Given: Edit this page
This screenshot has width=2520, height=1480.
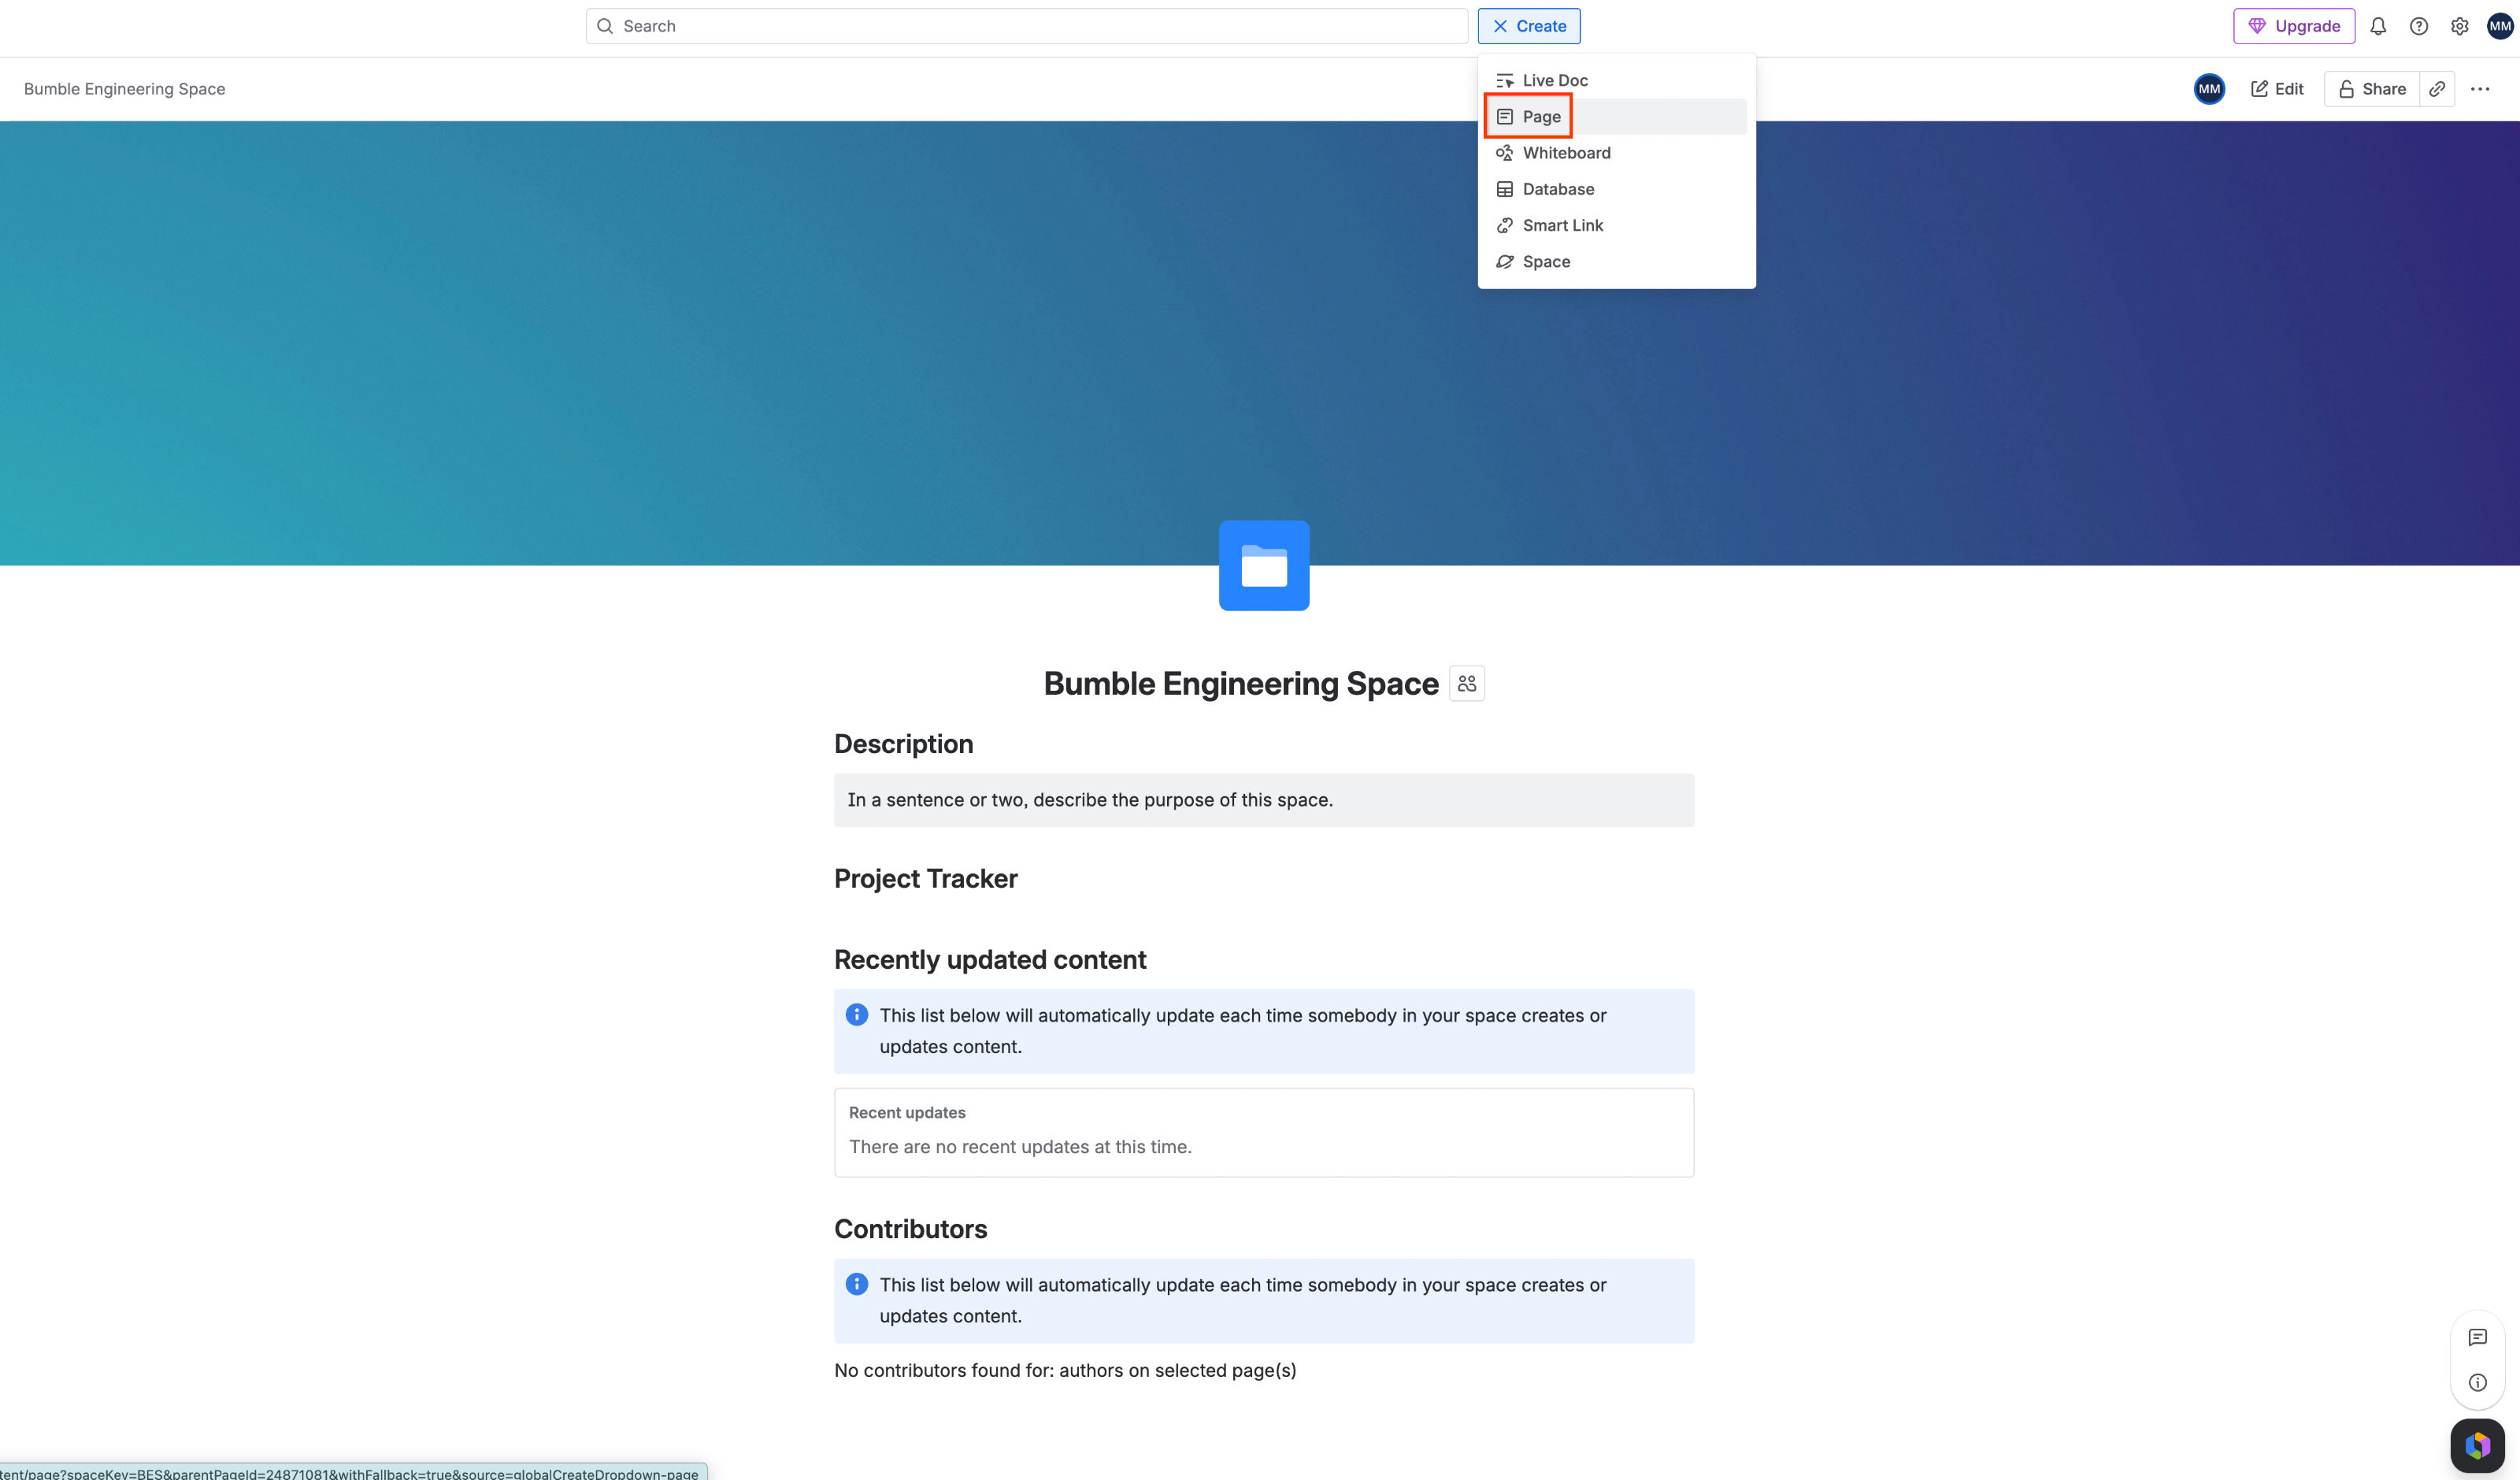Looking at the screenshot, I should [2277, 89].
